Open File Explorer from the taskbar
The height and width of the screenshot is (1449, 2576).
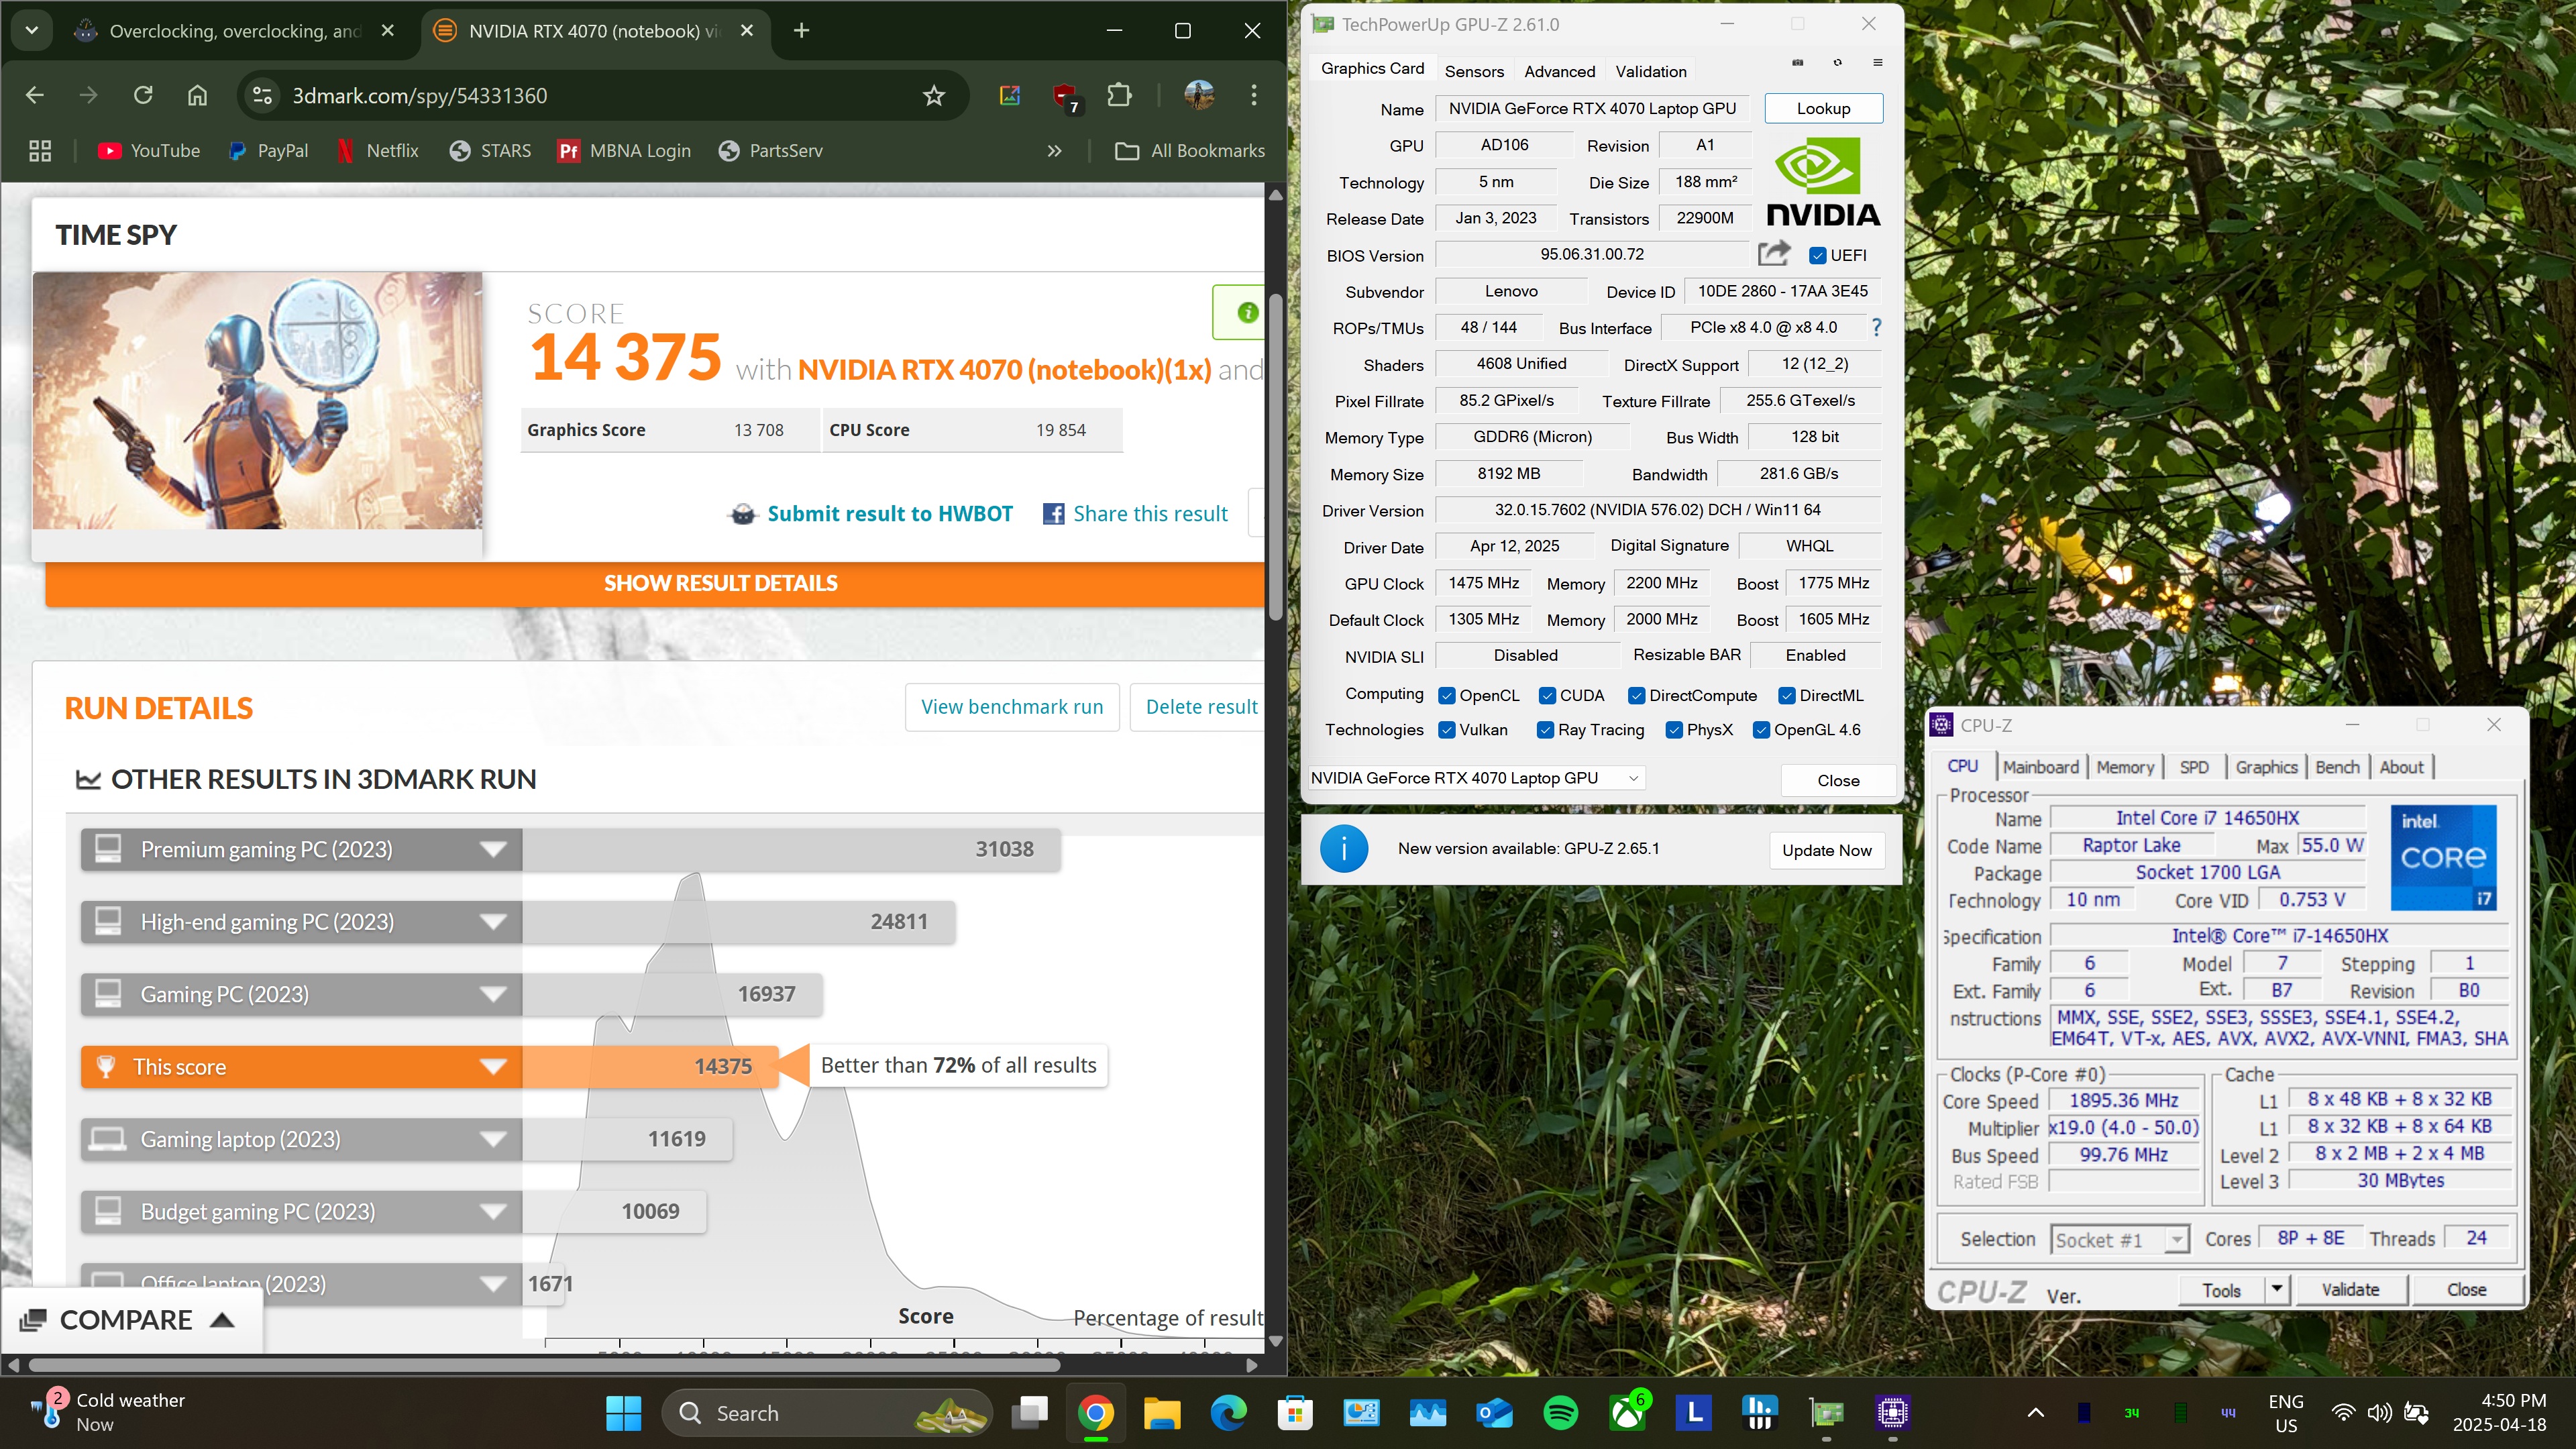click(x=1162, y=1413)
